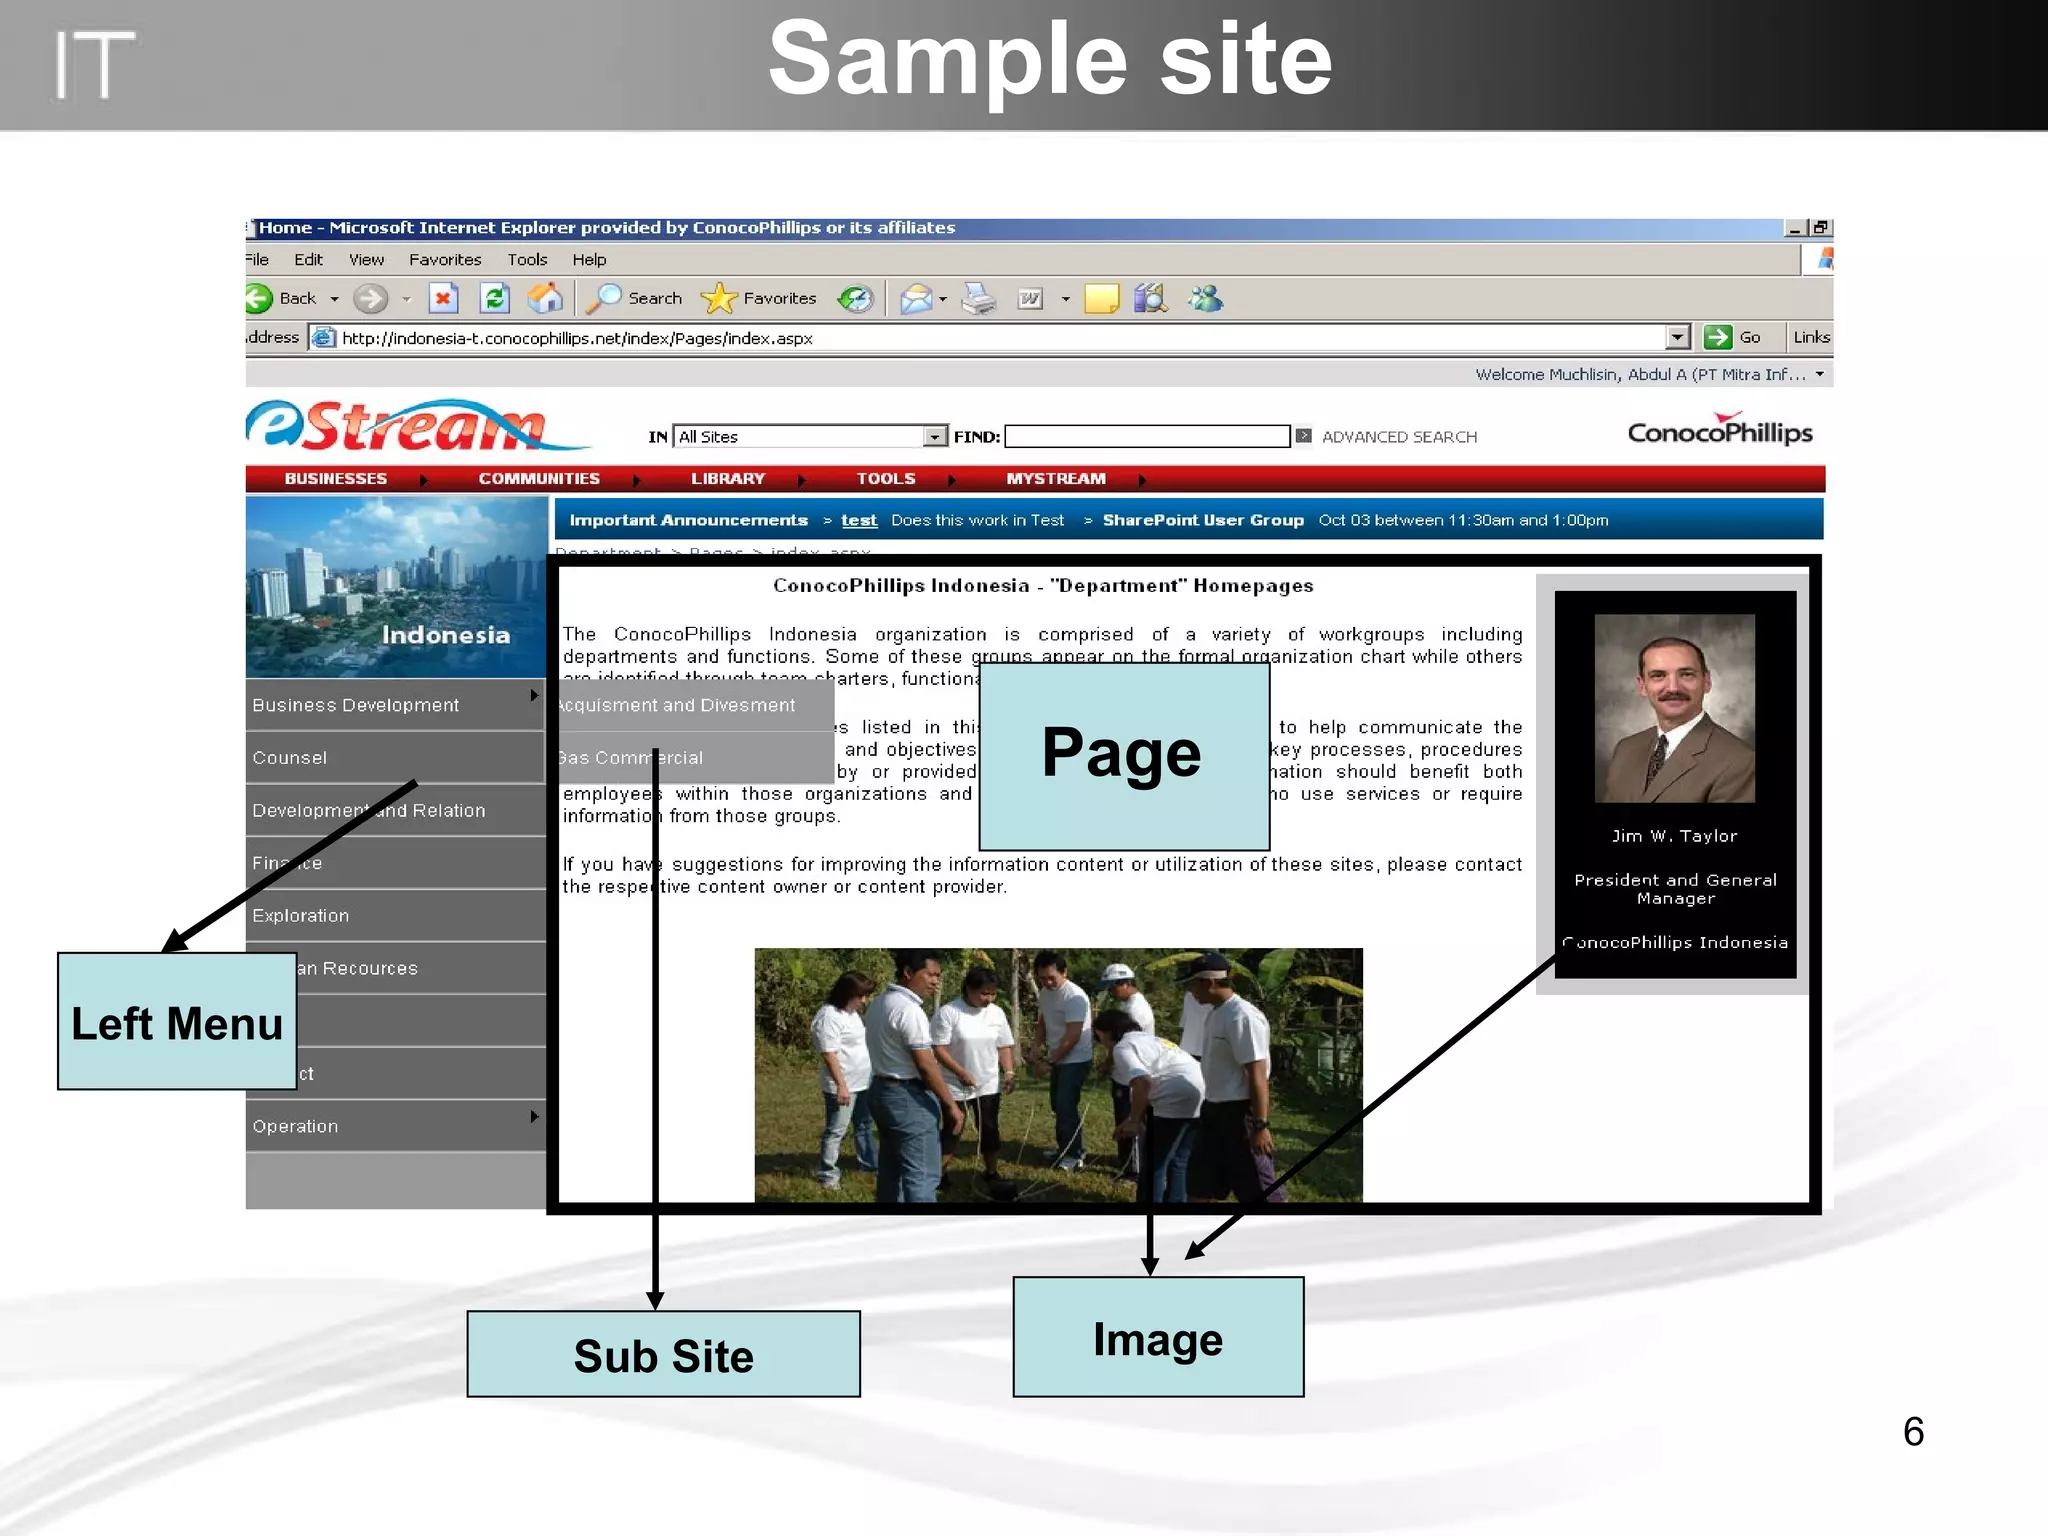The image size is (2048, 1536).
Task: Click the History clock icon
Action: tap(856, 298)
